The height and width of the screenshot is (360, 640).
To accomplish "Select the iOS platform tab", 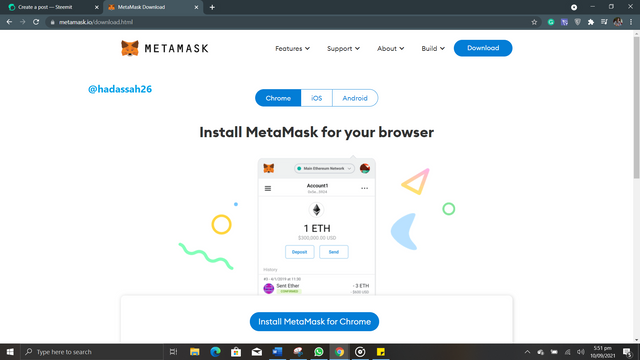I will 316,98.
